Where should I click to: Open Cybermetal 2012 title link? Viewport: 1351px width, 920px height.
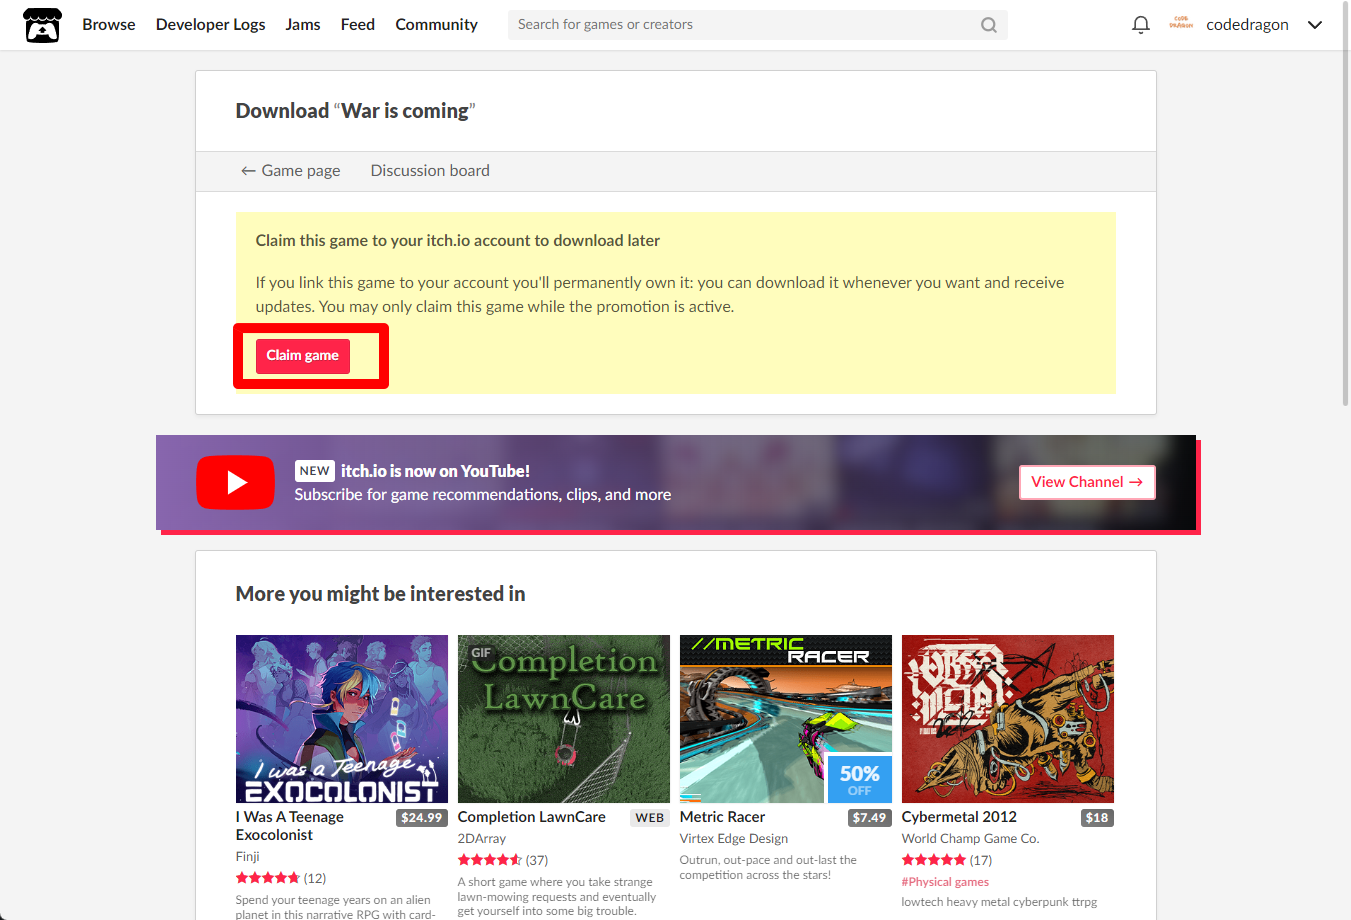[x=959, y=817]
